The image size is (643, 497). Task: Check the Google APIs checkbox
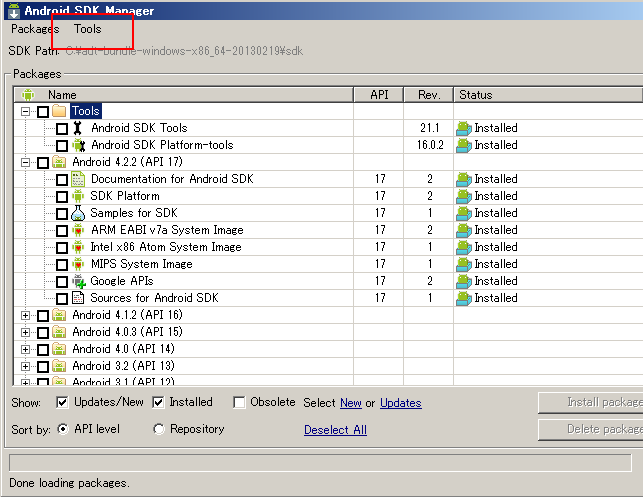click(x=62, y=282)
